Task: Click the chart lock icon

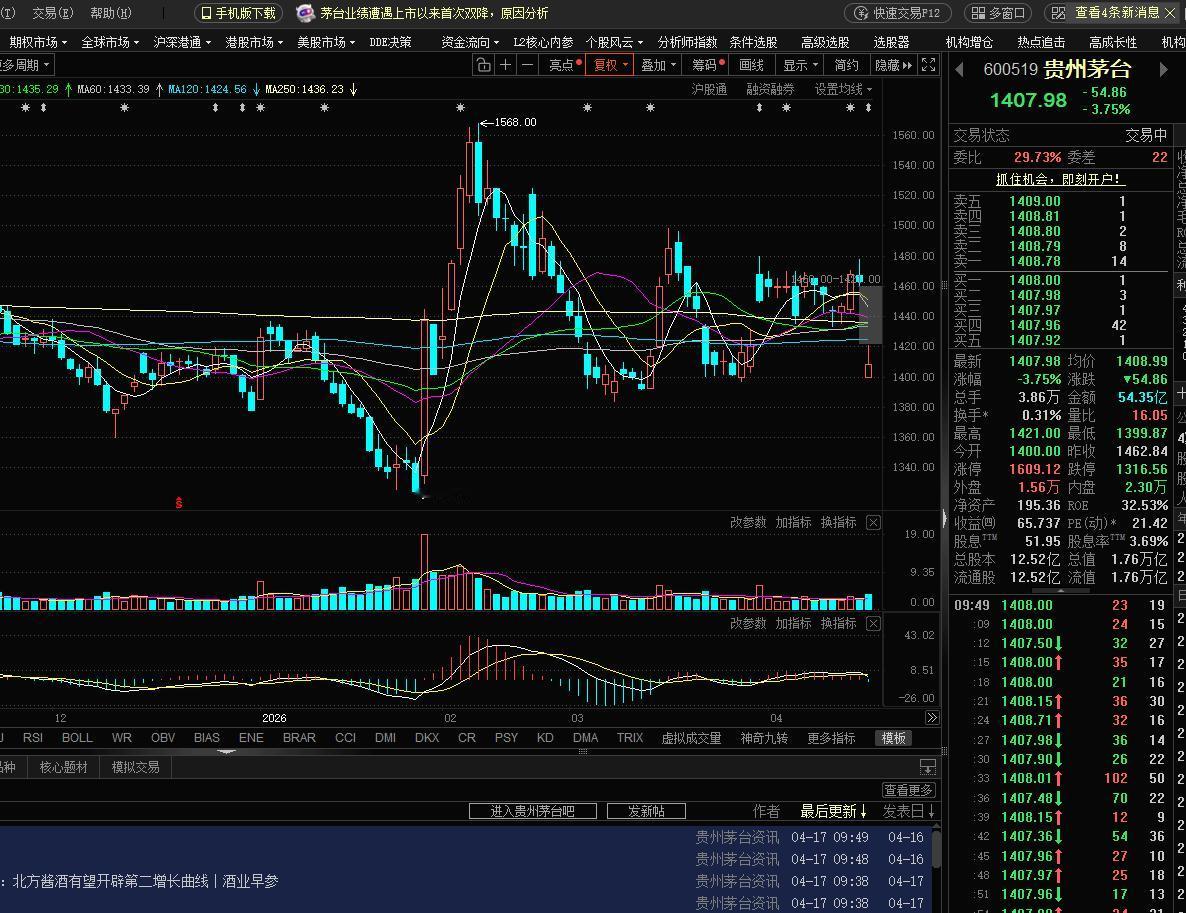Action: (483, 65)
